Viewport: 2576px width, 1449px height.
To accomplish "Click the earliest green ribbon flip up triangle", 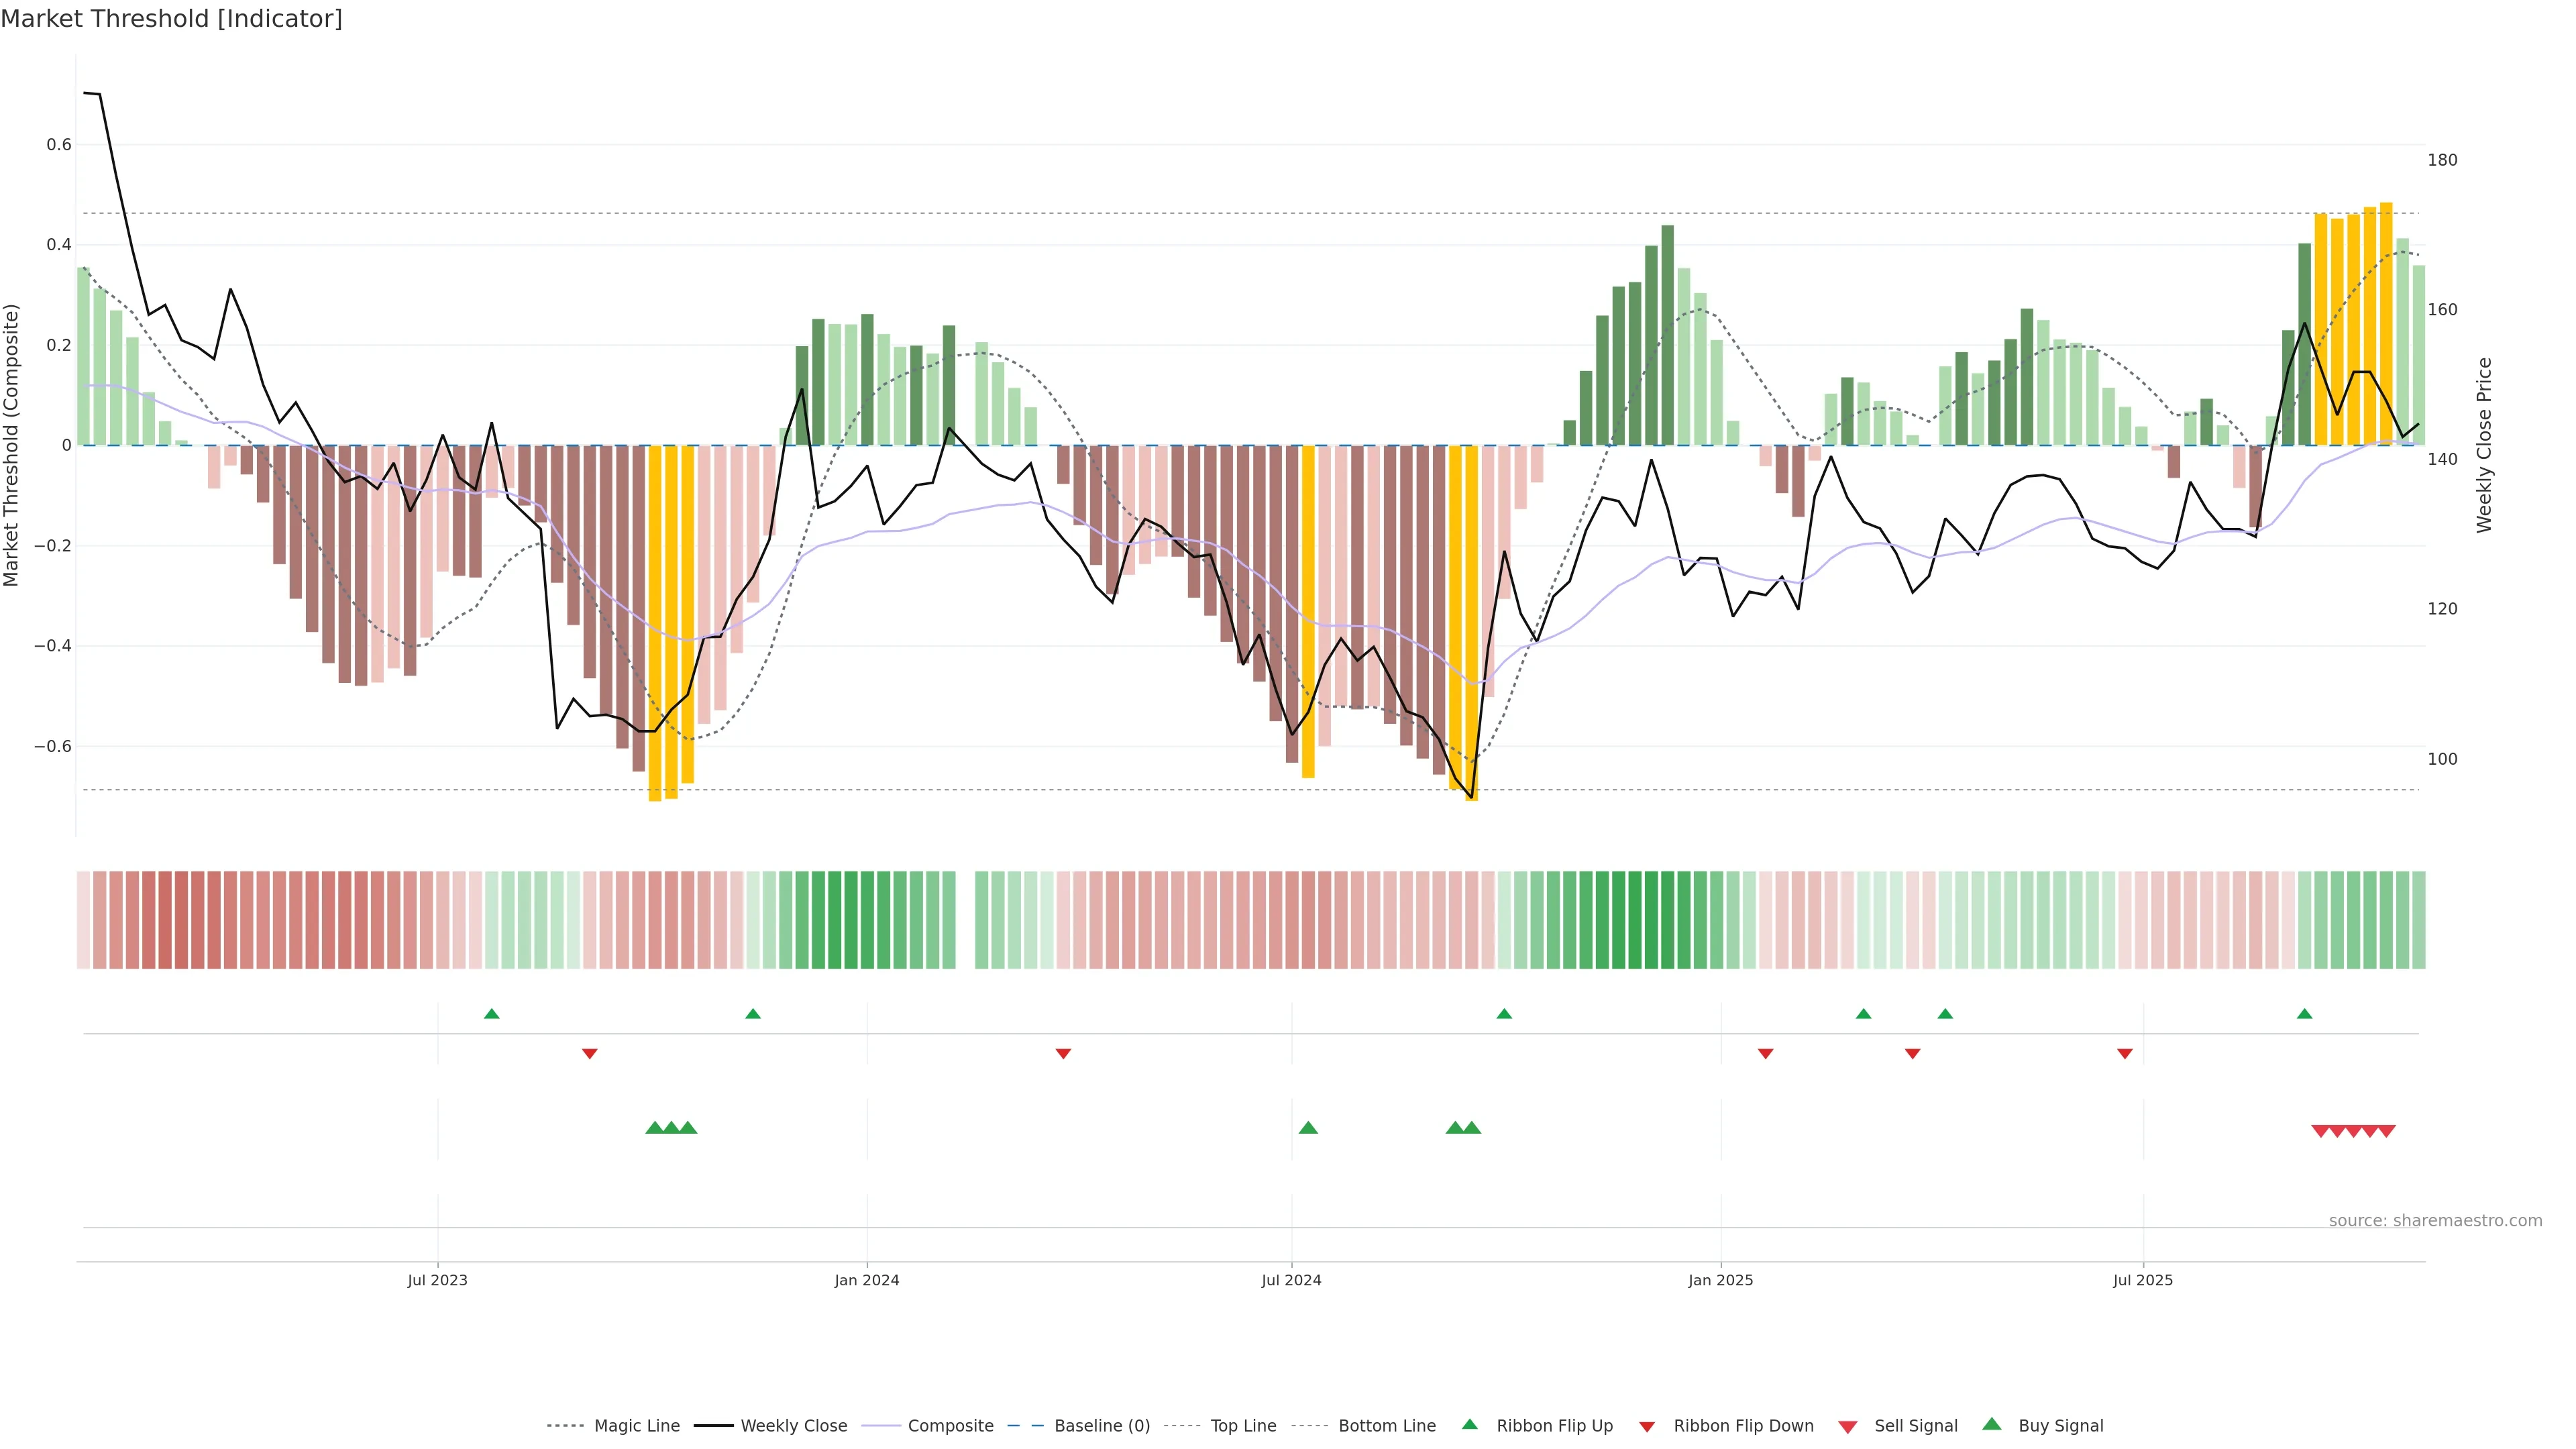I will 491,1014.
